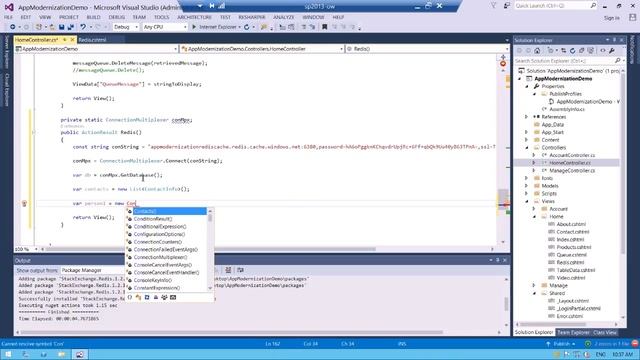
Task: Toggle the third (blue) completion filter icon
Action: [147, 298]
